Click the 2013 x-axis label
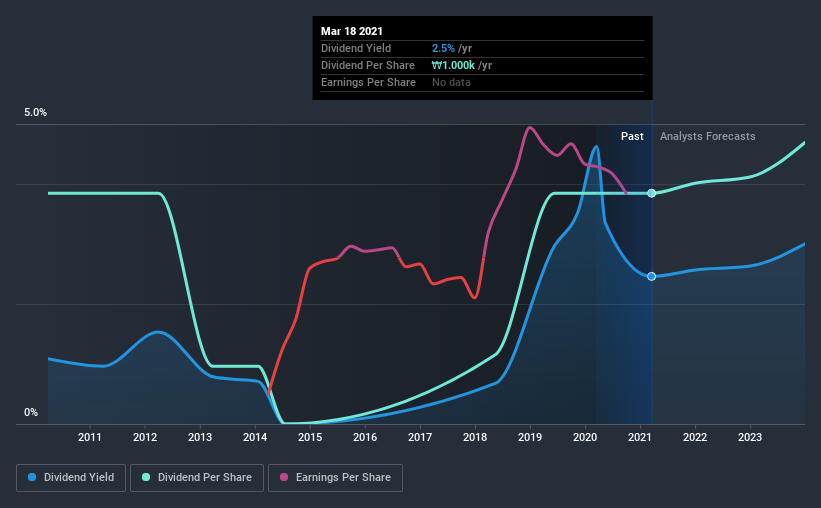 (199, 437)
